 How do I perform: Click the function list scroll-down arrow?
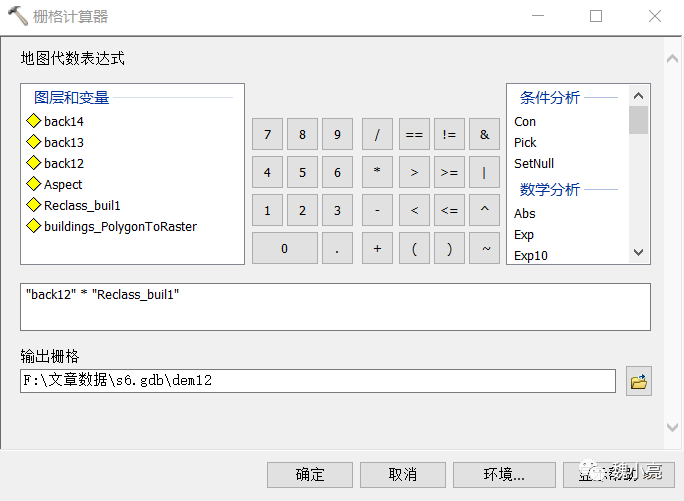(x=638, y=252)
